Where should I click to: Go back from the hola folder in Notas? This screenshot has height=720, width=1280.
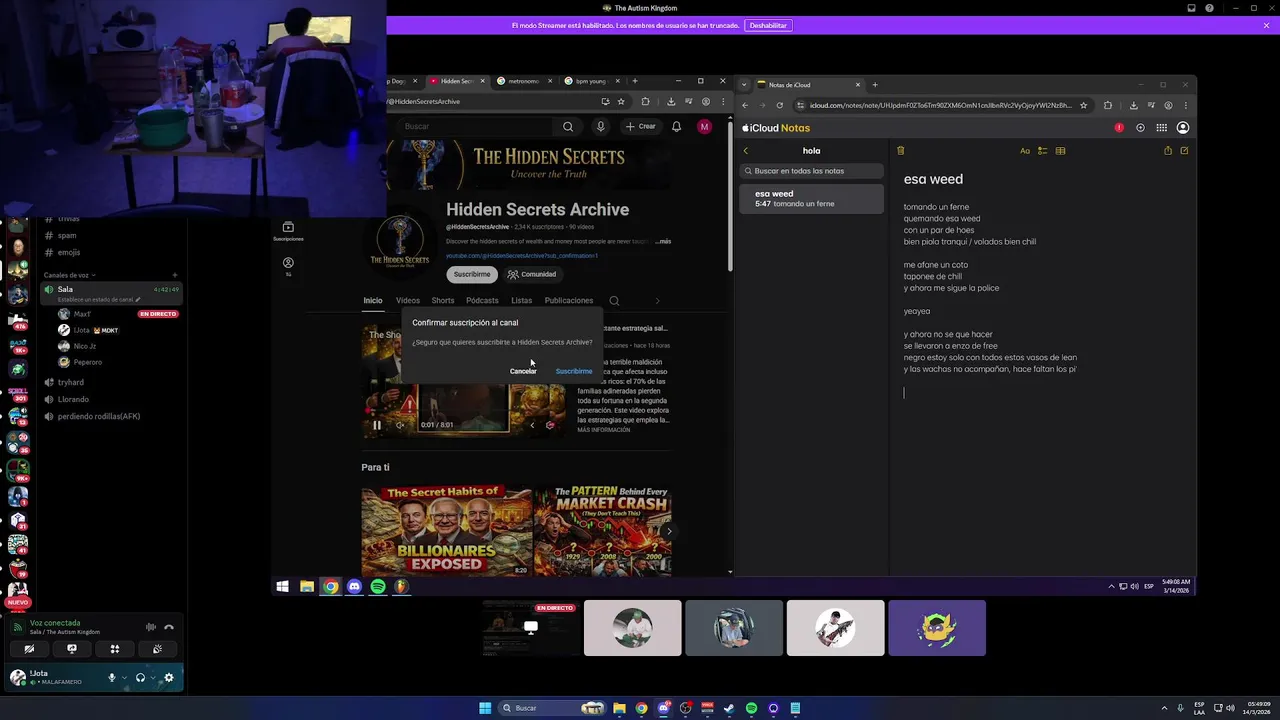coord(745,151)
